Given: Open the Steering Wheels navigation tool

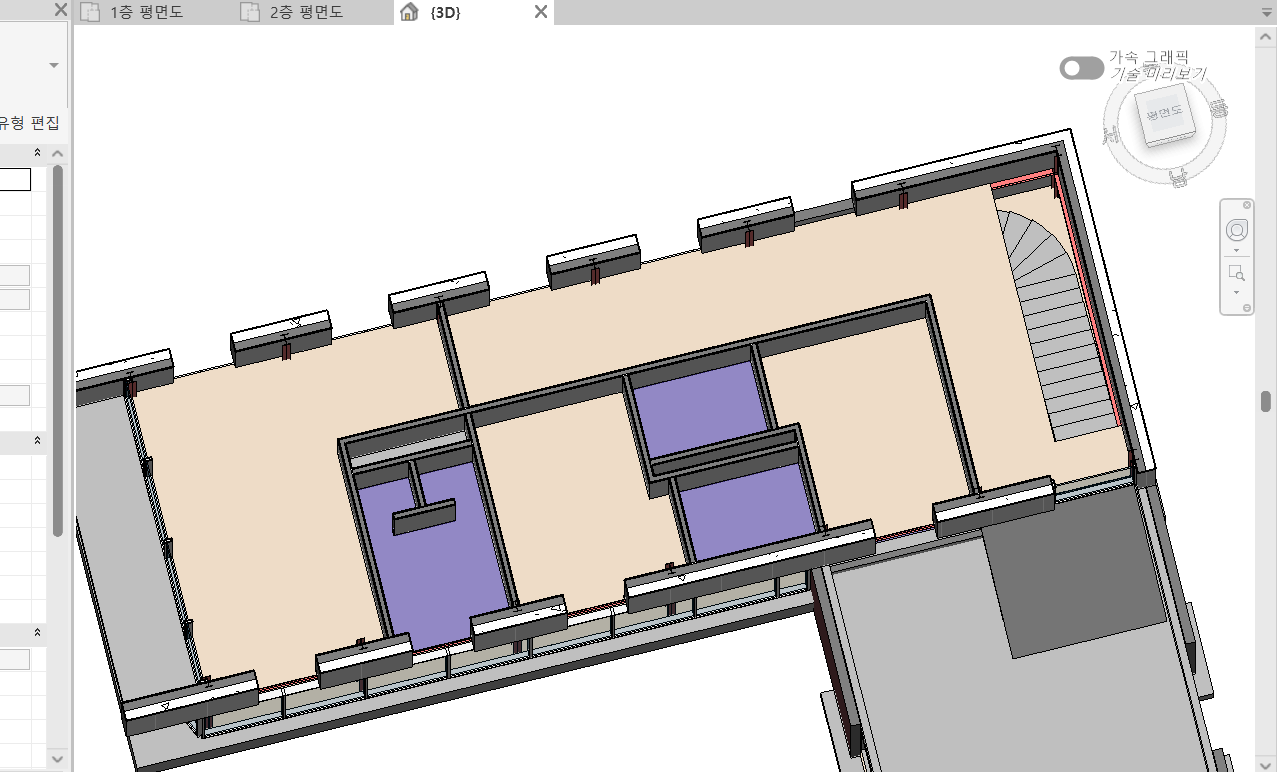Looking at the screenshot, I should tap(1236, 229).
